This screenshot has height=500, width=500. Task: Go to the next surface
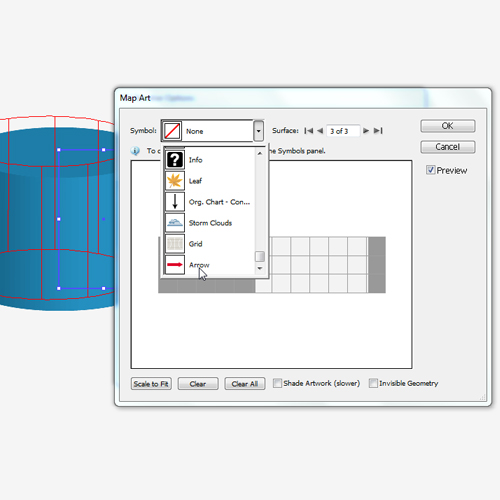click(366, 131)
